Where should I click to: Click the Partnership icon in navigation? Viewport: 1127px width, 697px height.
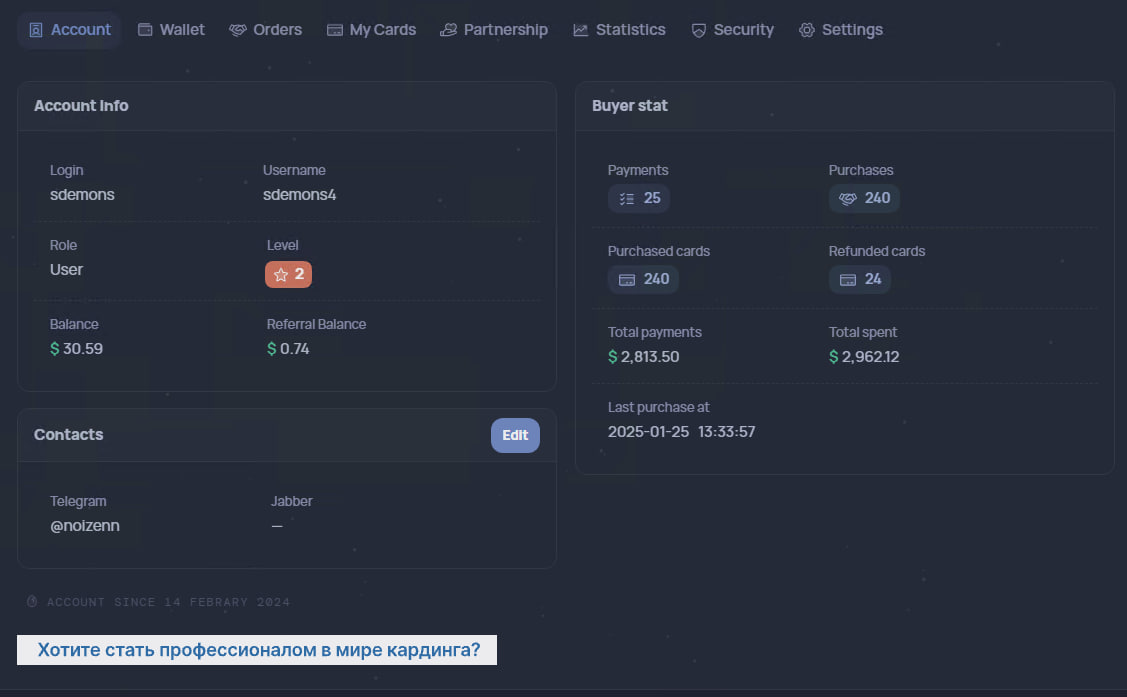pyautogui.click(x=449, y=30)
